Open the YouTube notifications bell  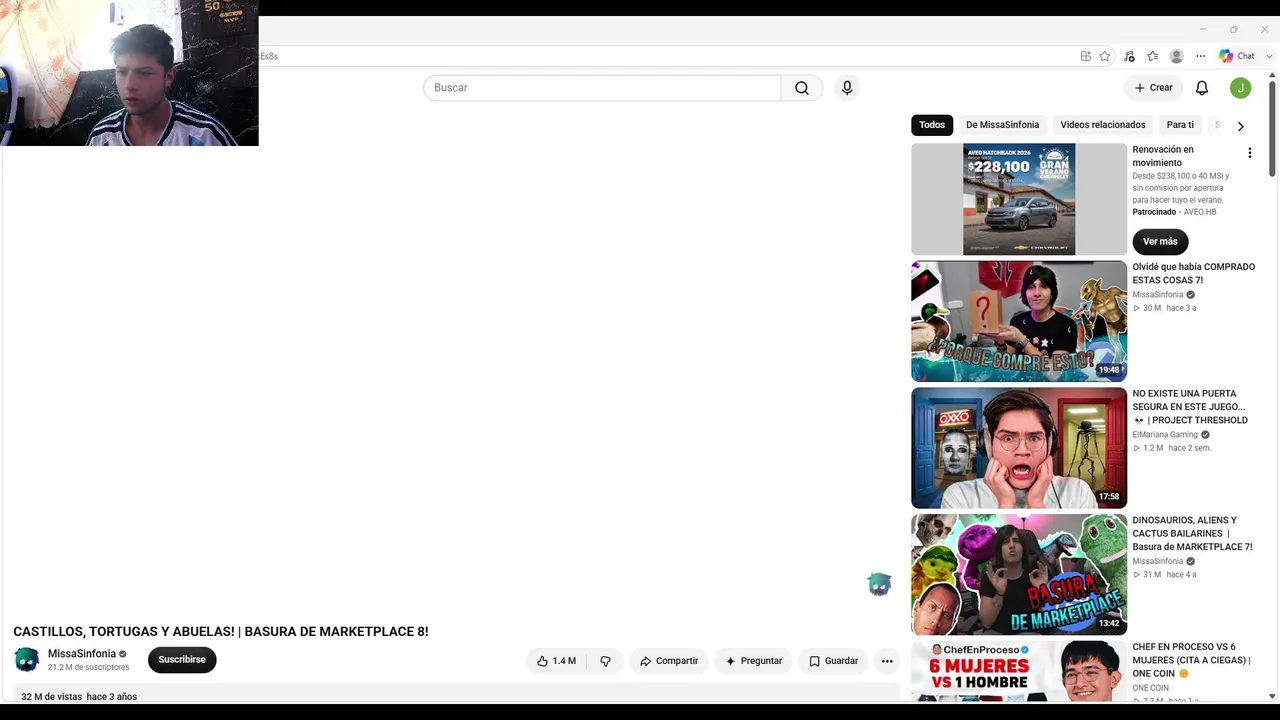pyautogui.click(x=1202, y=88)
